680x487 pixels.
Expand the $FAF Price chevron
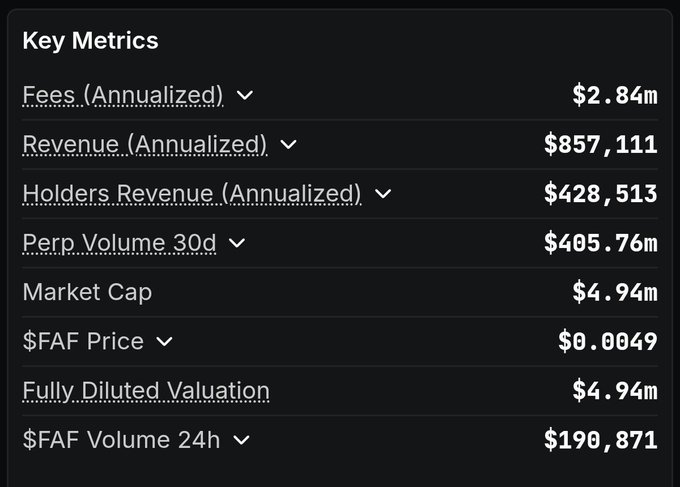165,342
